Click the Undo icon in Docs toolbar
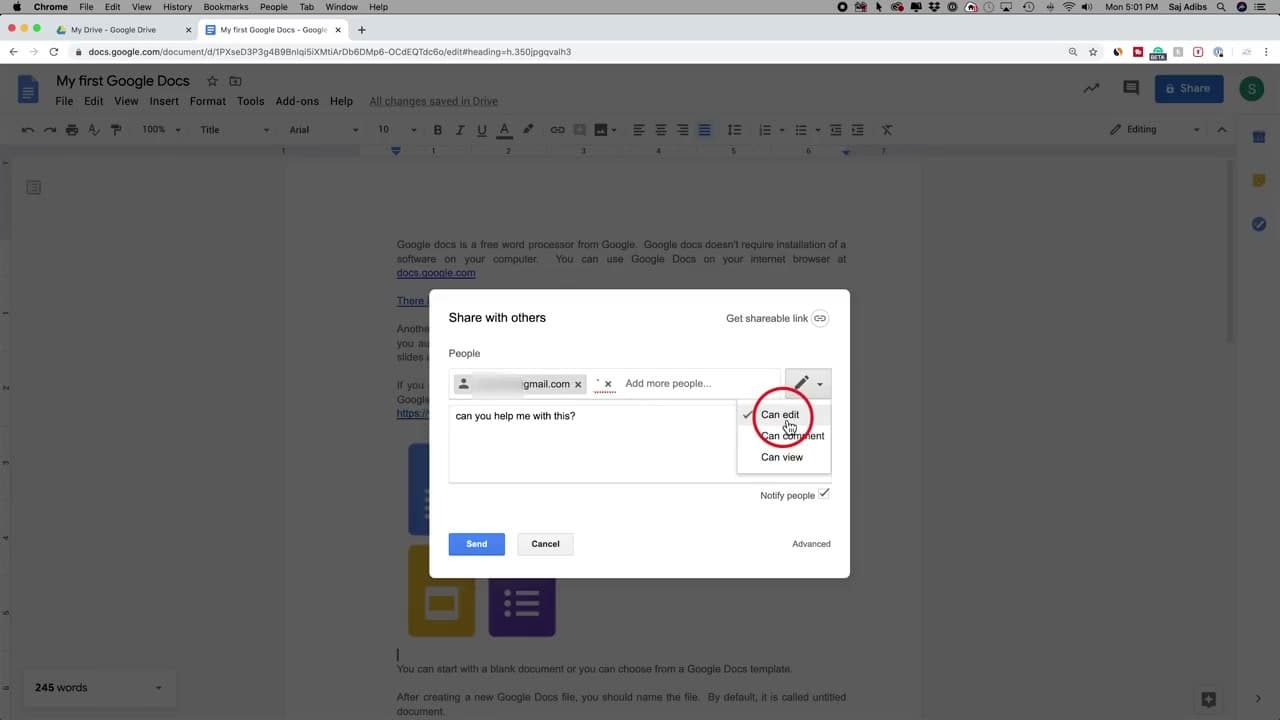The height and width of the screenshot is (720, 1280). (27, 130)
